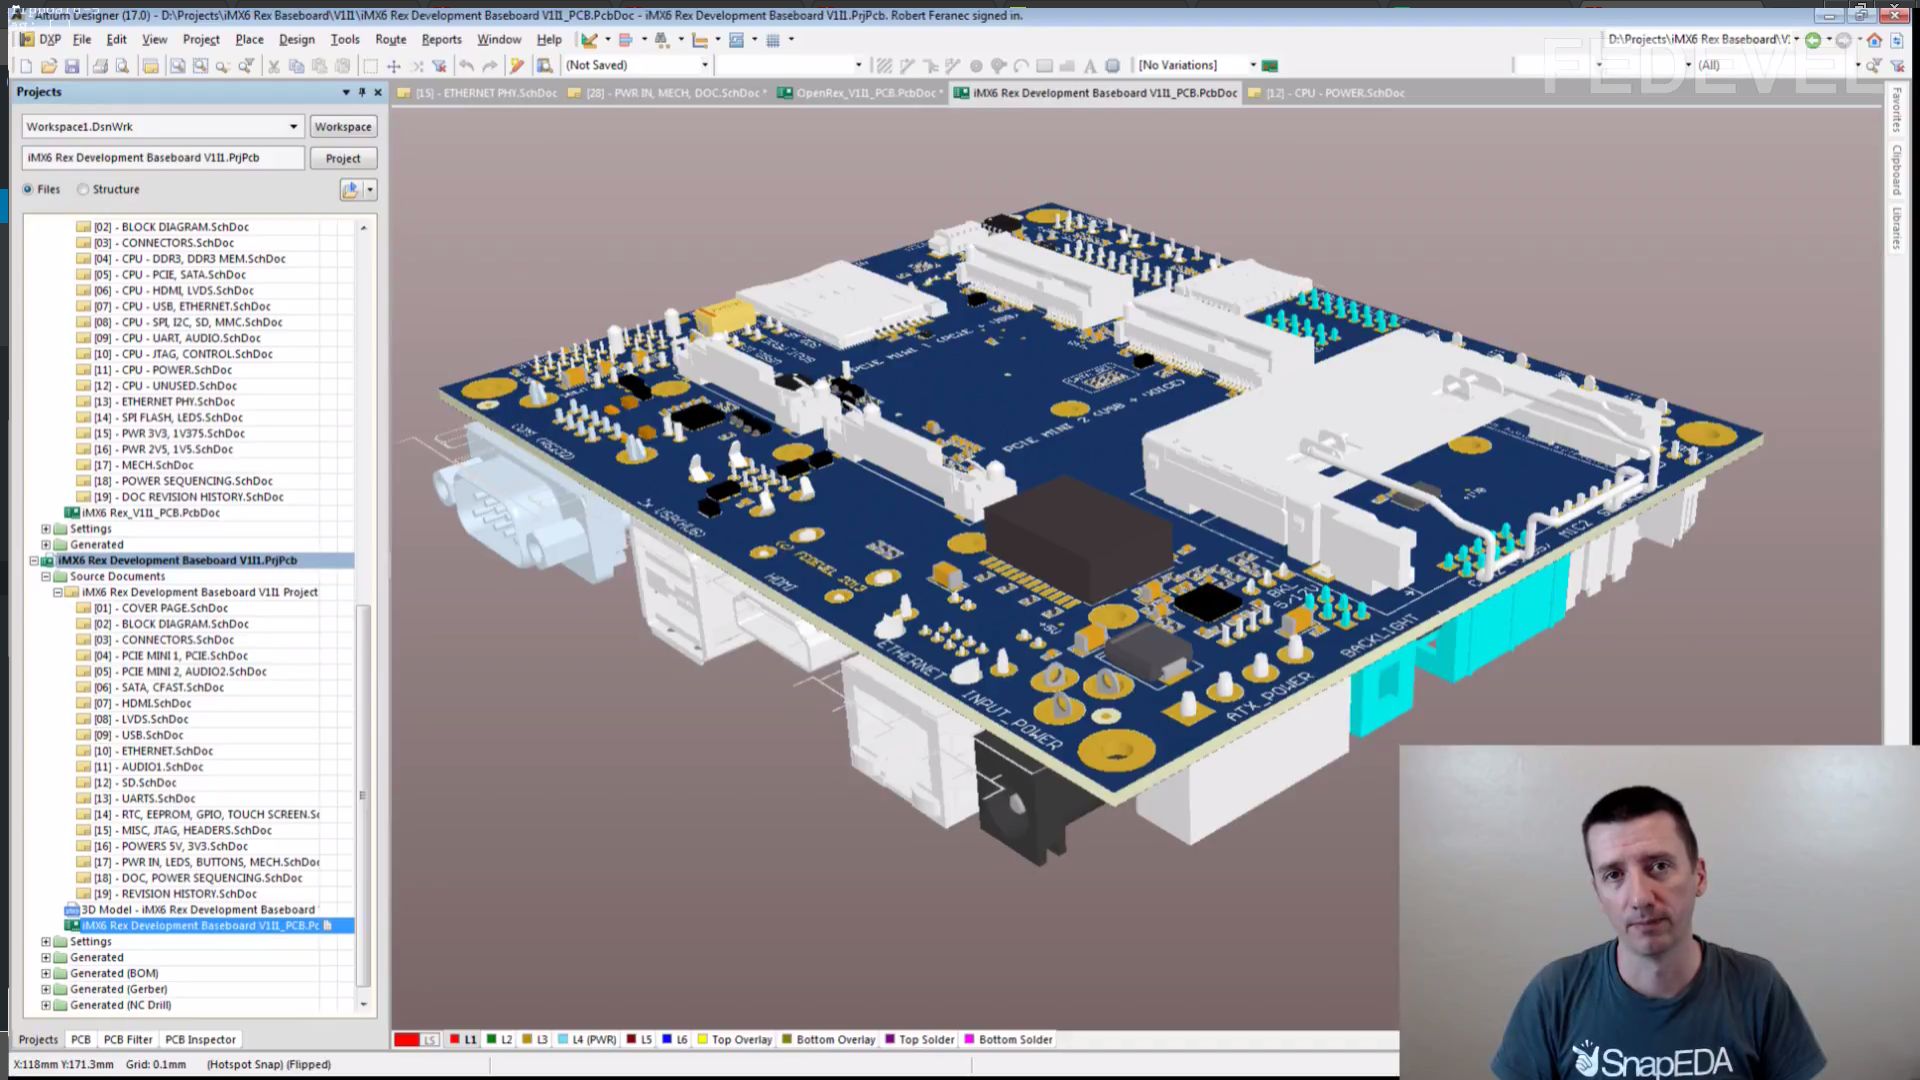Click the Undo arrow icon
The height and width of the screenshot is (1080, 1920).
tap(466, 66)
